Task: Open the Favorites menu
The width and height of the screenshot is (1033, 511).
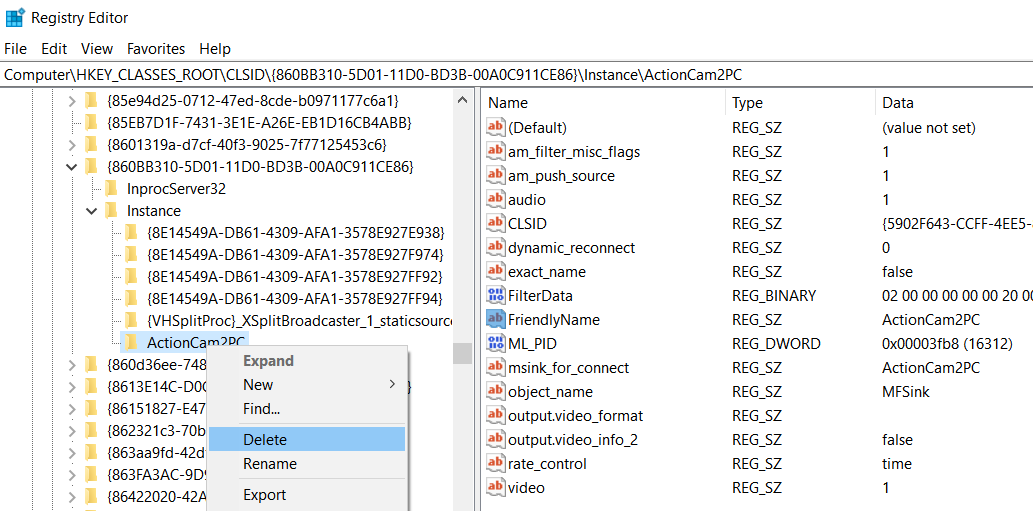Action: tap(156, 49)
